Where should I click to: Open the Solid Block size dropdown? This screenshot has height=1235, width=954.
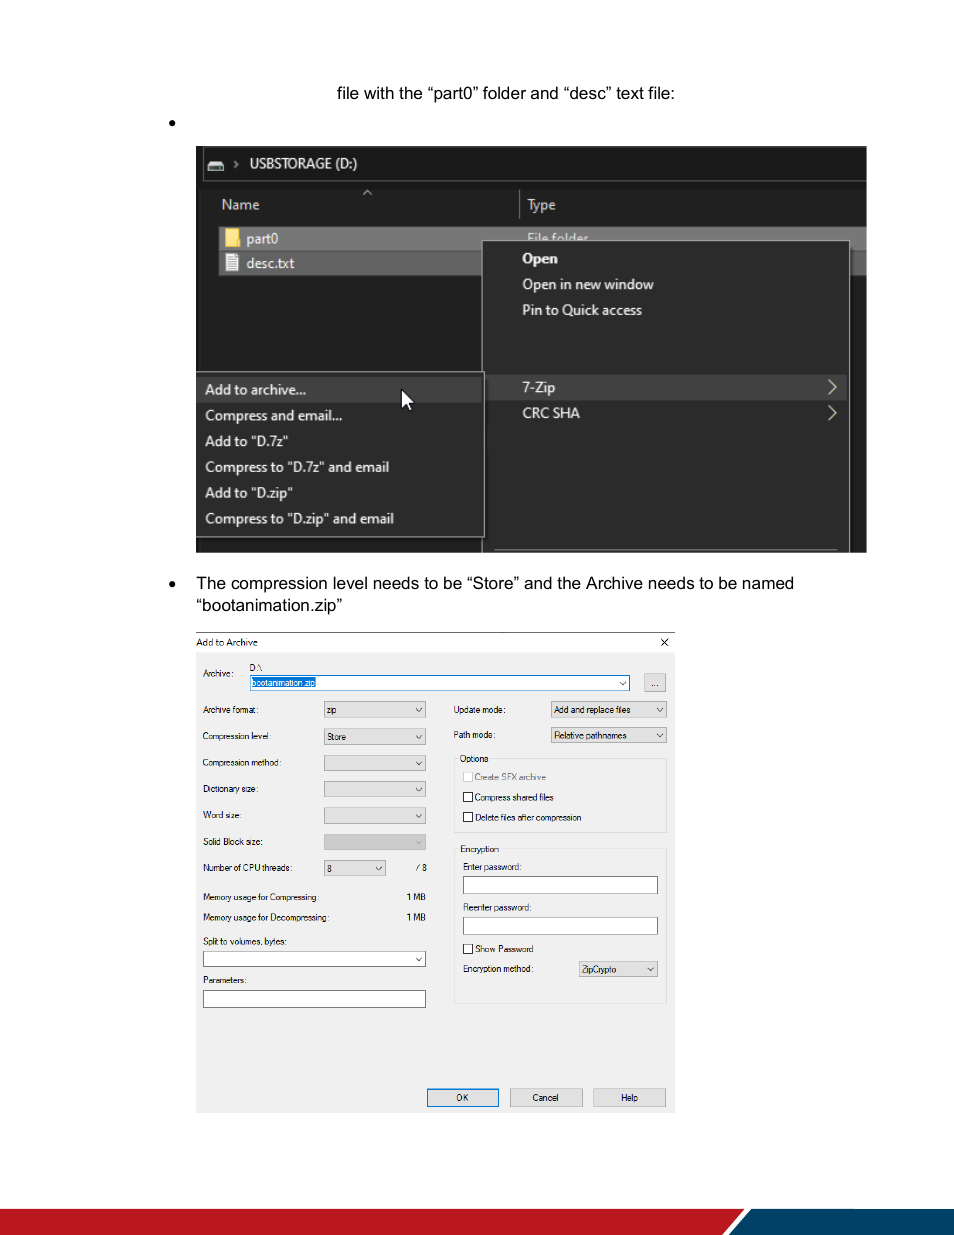tap(374, 842)
